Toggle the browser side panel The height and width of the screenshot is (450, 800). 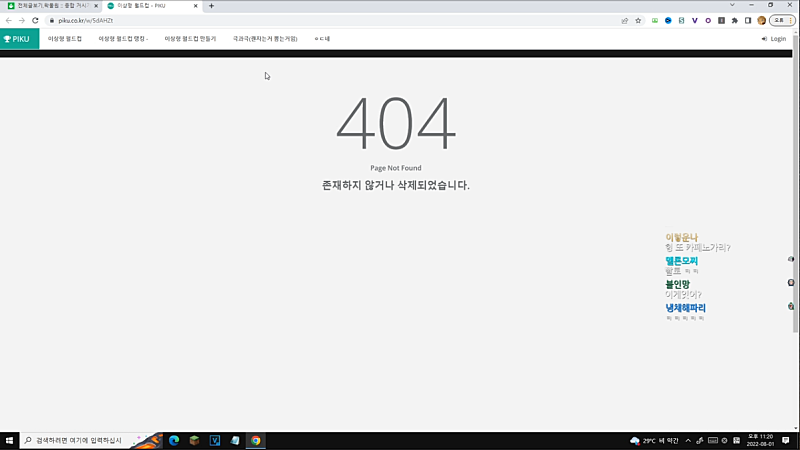pos(748,20)
